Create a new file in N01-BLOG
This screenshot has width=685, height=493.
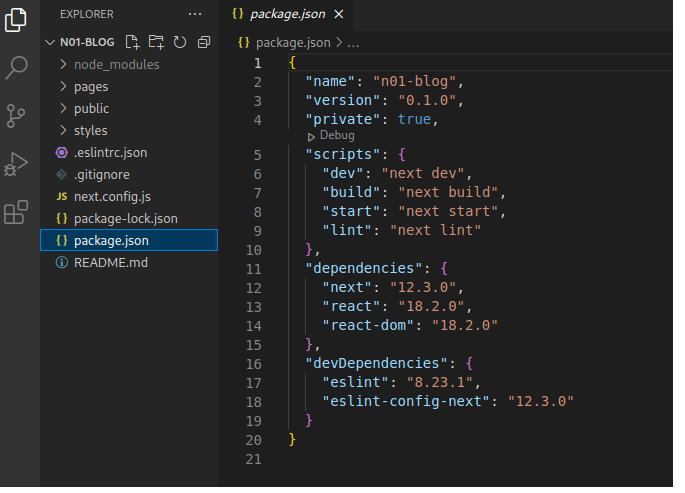(132, 42)
